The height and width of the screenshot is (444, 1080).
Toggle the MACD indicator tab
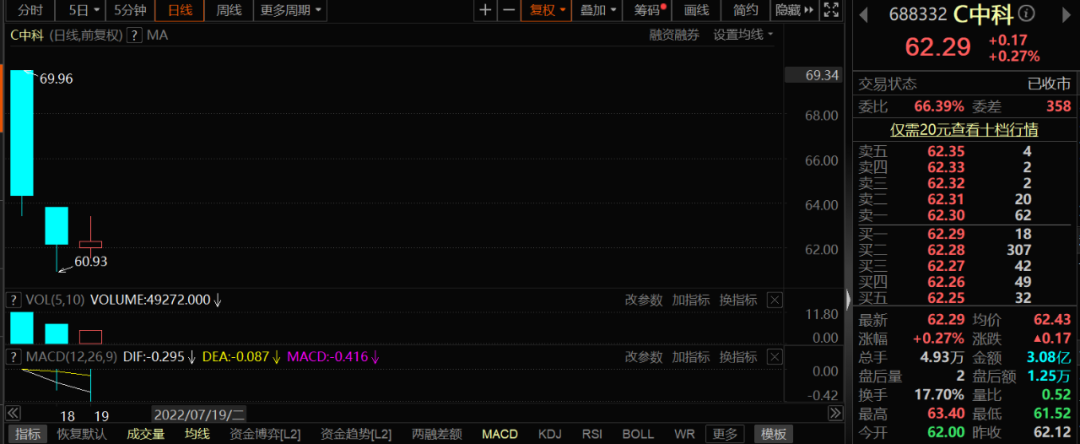499,434
